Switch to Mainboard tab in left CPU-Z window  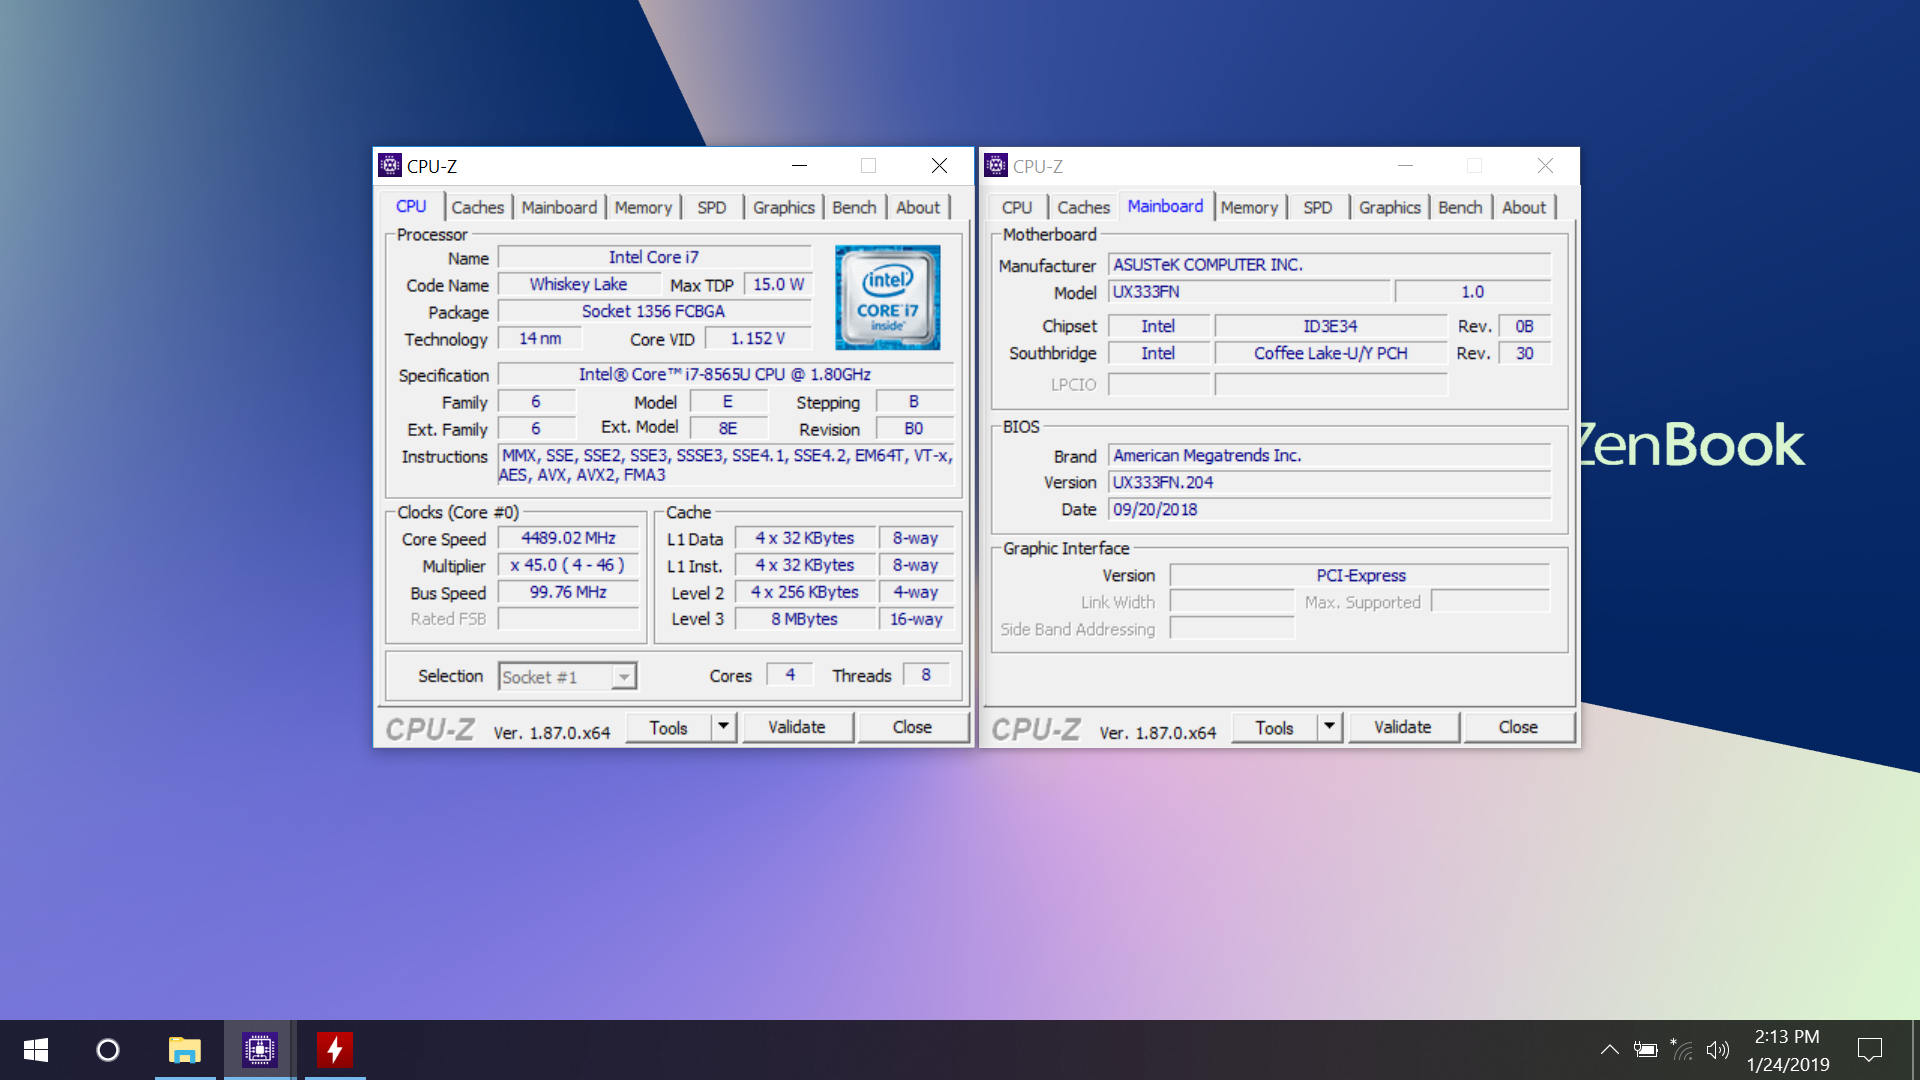559,207
